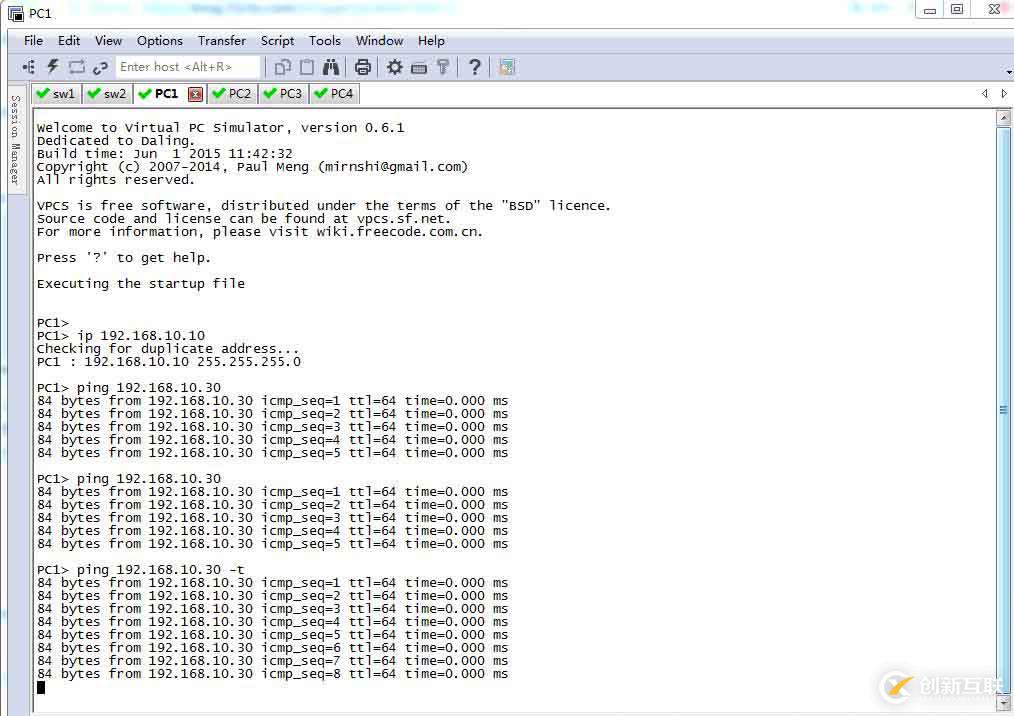Click the Public Key Agent key icon
Viewport: 1014px width, 716px height.
[443, 67]
